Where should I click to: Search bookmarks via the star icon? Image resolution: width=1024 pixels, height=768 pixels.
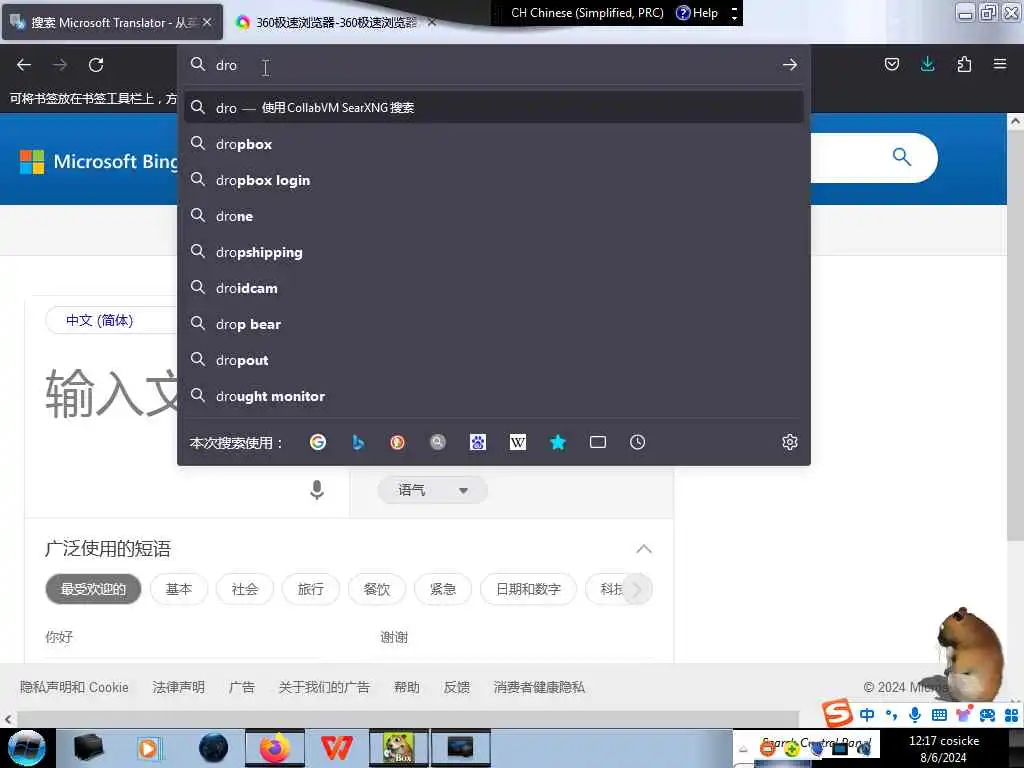click(x=558, y=442)
